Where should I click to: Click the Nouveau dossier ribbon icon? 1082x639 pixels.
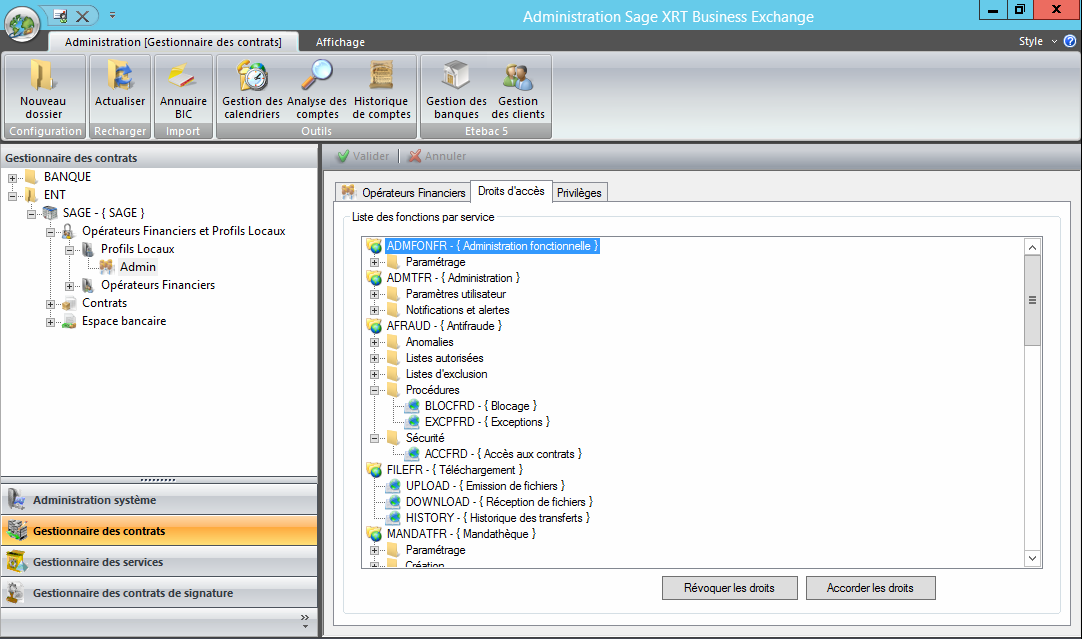43,78
